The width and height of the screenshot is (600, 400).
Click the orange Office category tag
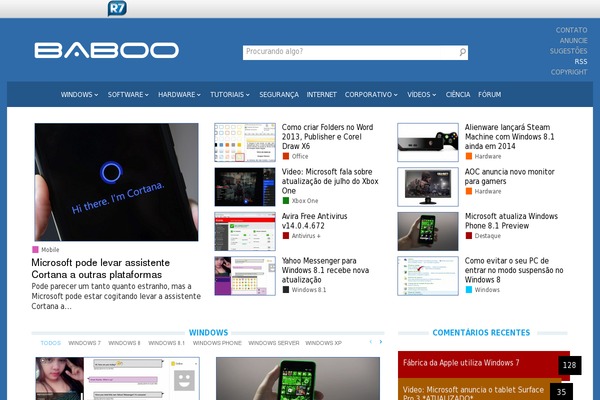295,156
